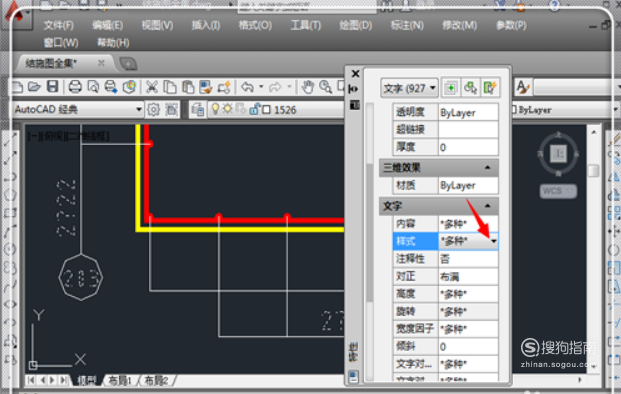This screenshot has width=621, height=394.
Task: Print the drawing with the plot icon
Action: [x=75, y=86]
